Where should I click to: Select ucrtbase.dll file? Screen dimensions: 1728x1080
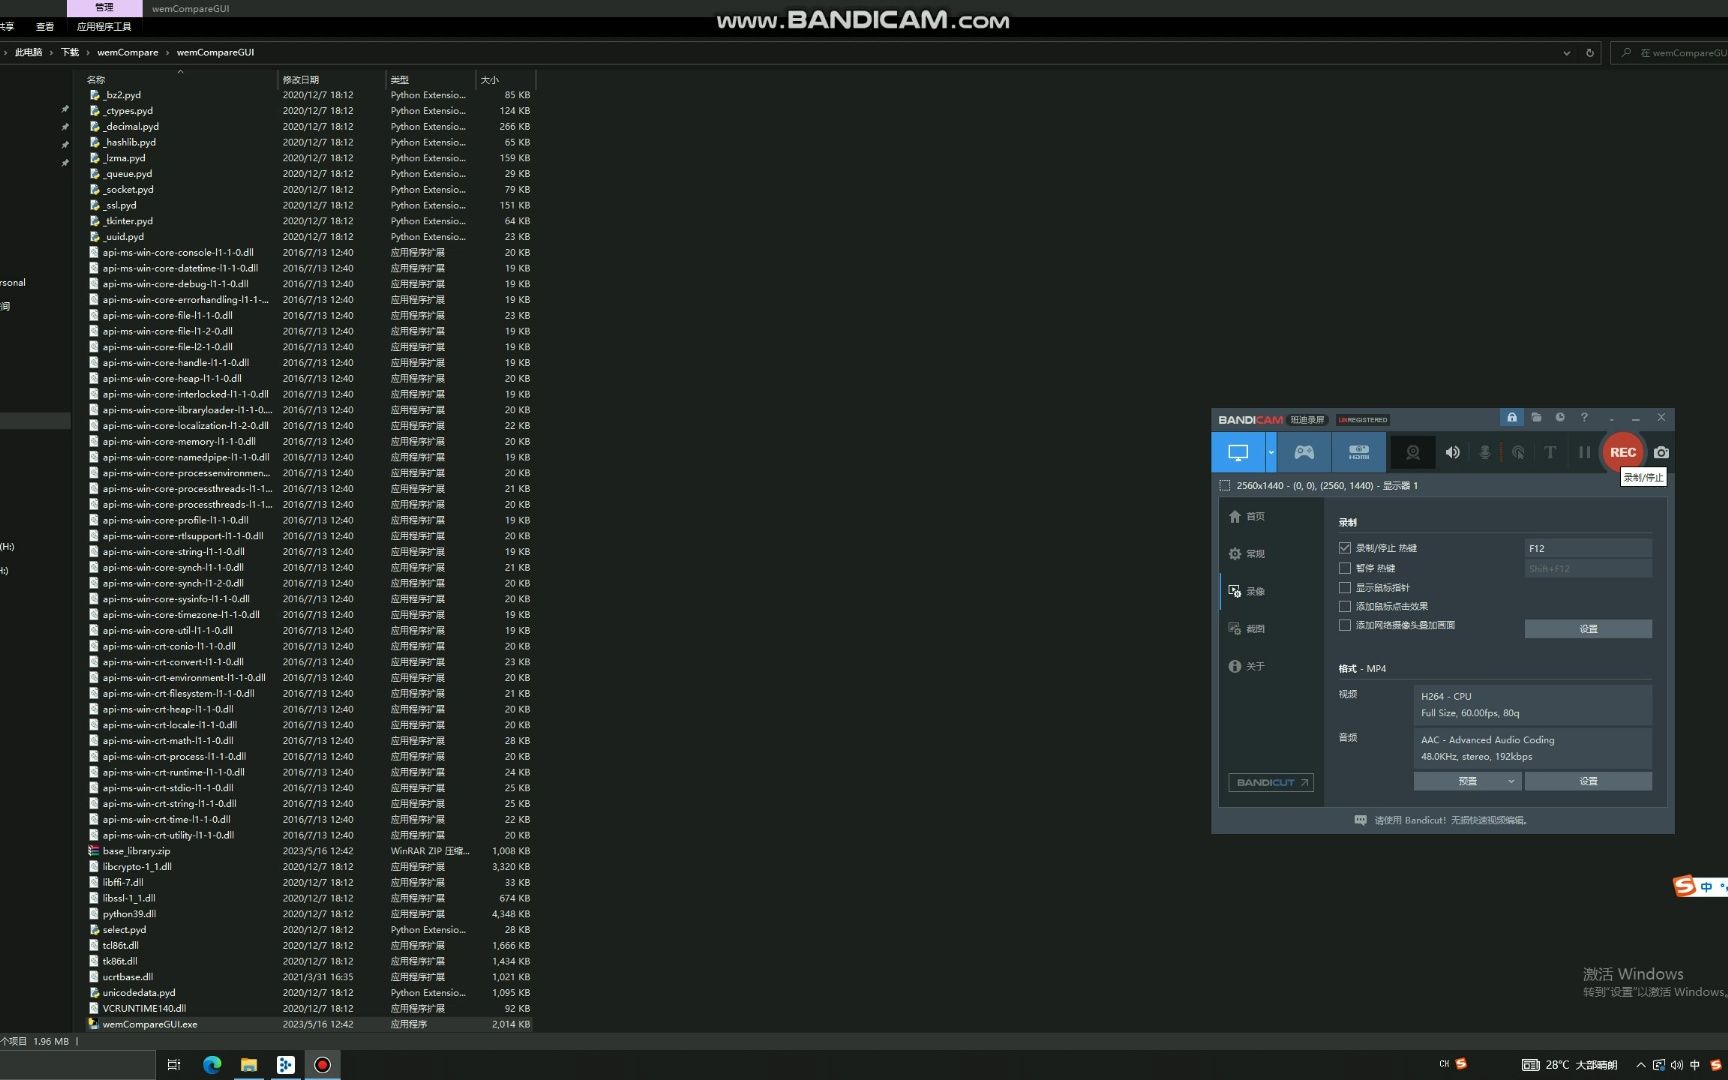pos(310,977)
